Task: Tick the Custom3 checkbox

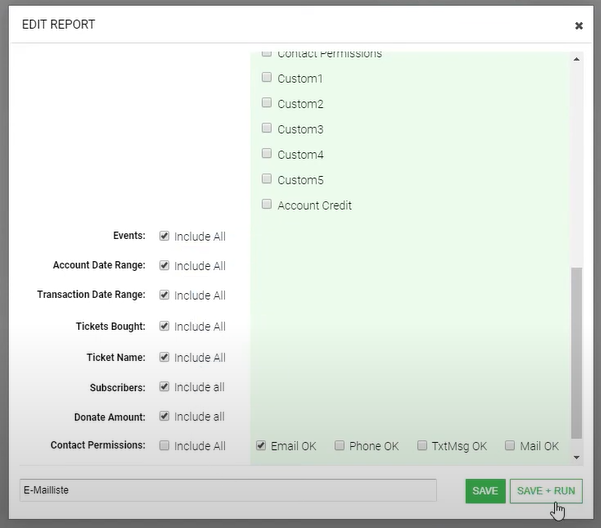Action: coord(267,128)
